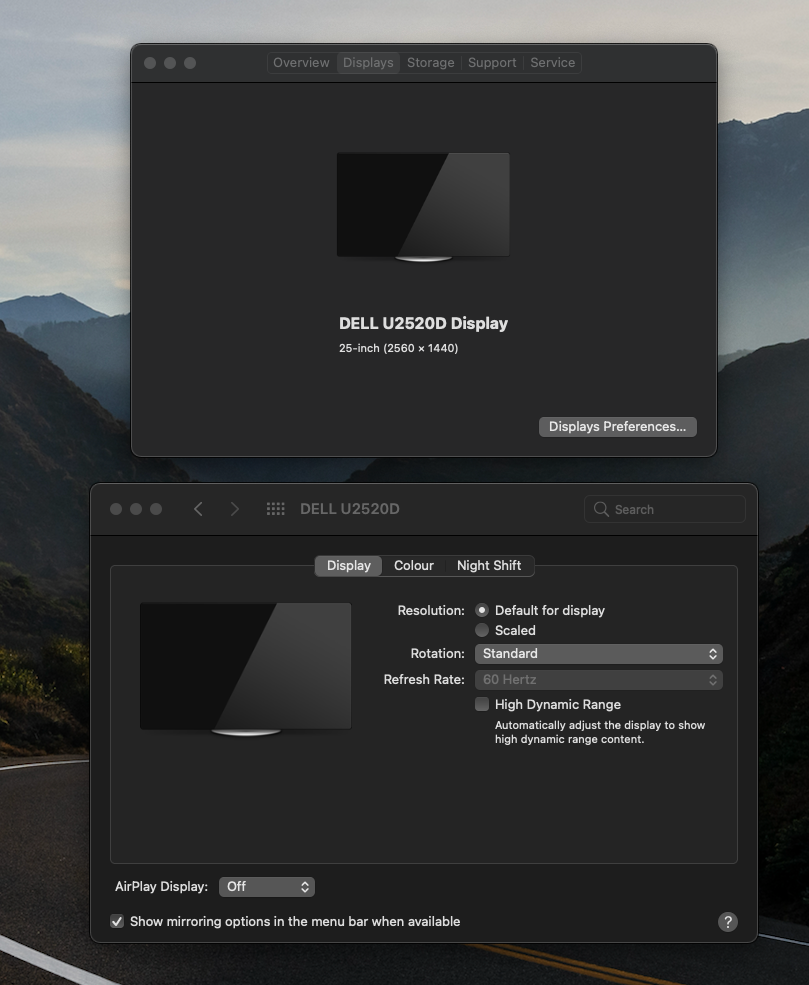Enable the High Dynamic Range checkbox
Screen dimensions: 809x985
[x=482, y=704]
